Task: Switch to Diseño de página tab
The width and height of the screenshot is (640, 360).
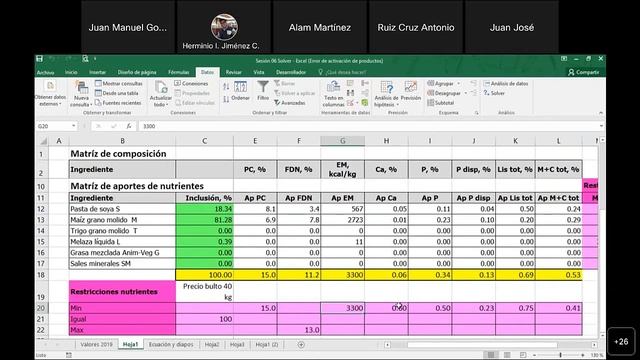Action: coord(137,72)
